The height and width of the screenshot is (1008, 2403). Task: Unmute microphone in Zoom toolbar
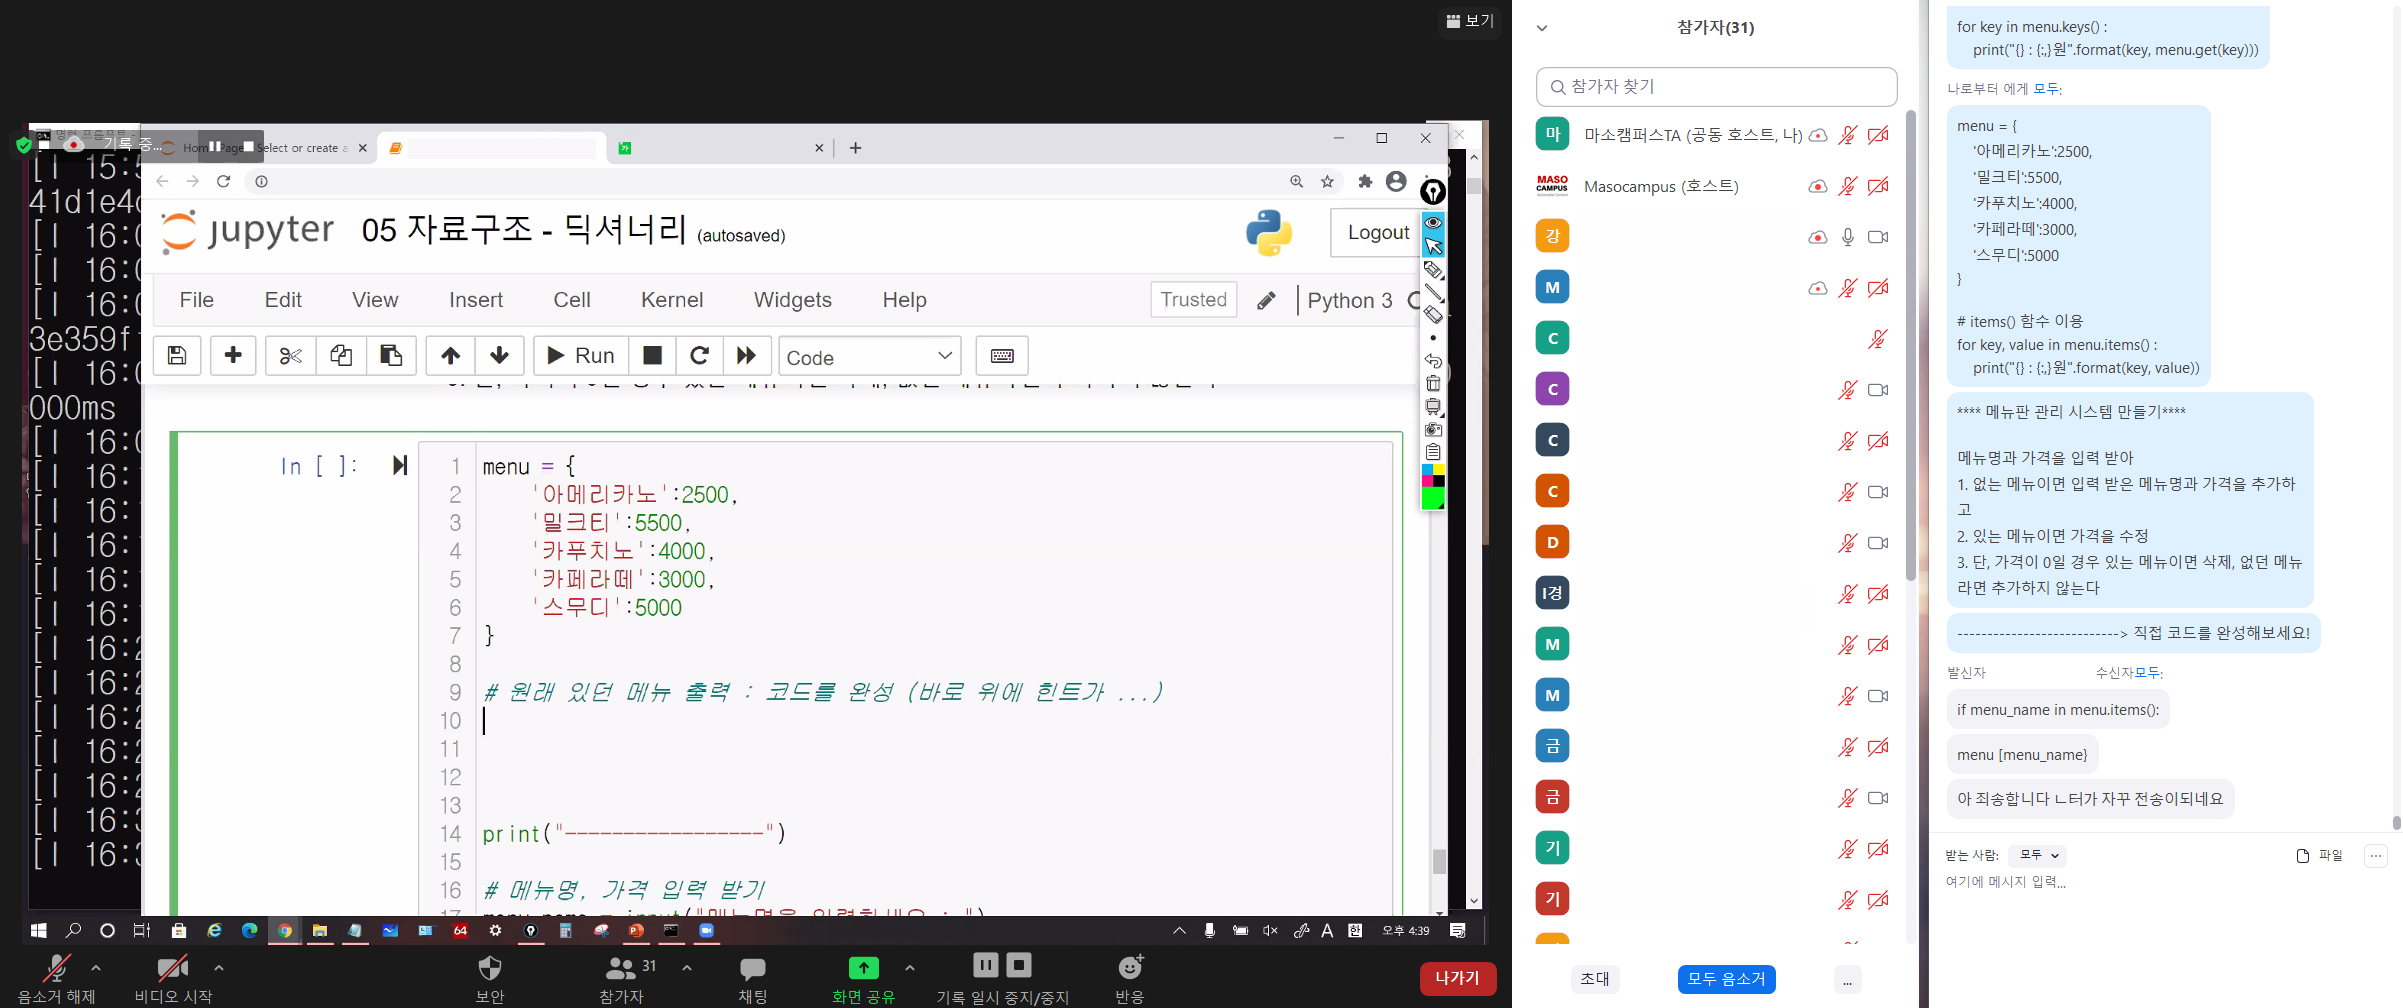(56, 977)
